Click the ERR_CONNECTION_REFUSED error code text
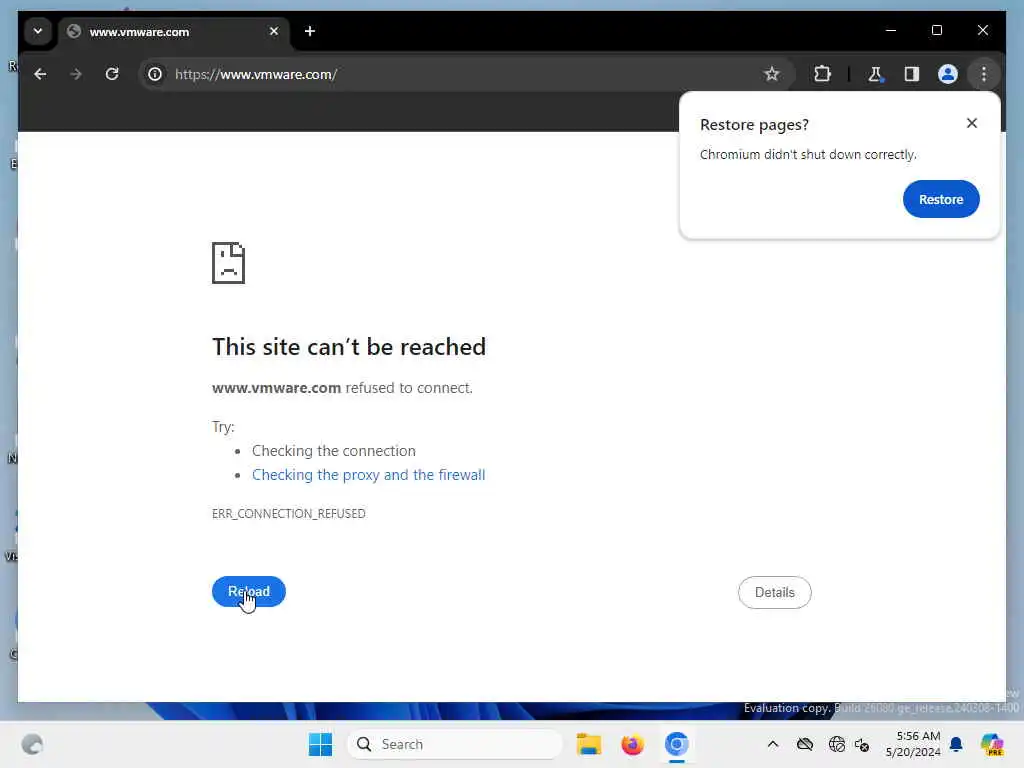 pyautogui.click(x=289, y=514)
